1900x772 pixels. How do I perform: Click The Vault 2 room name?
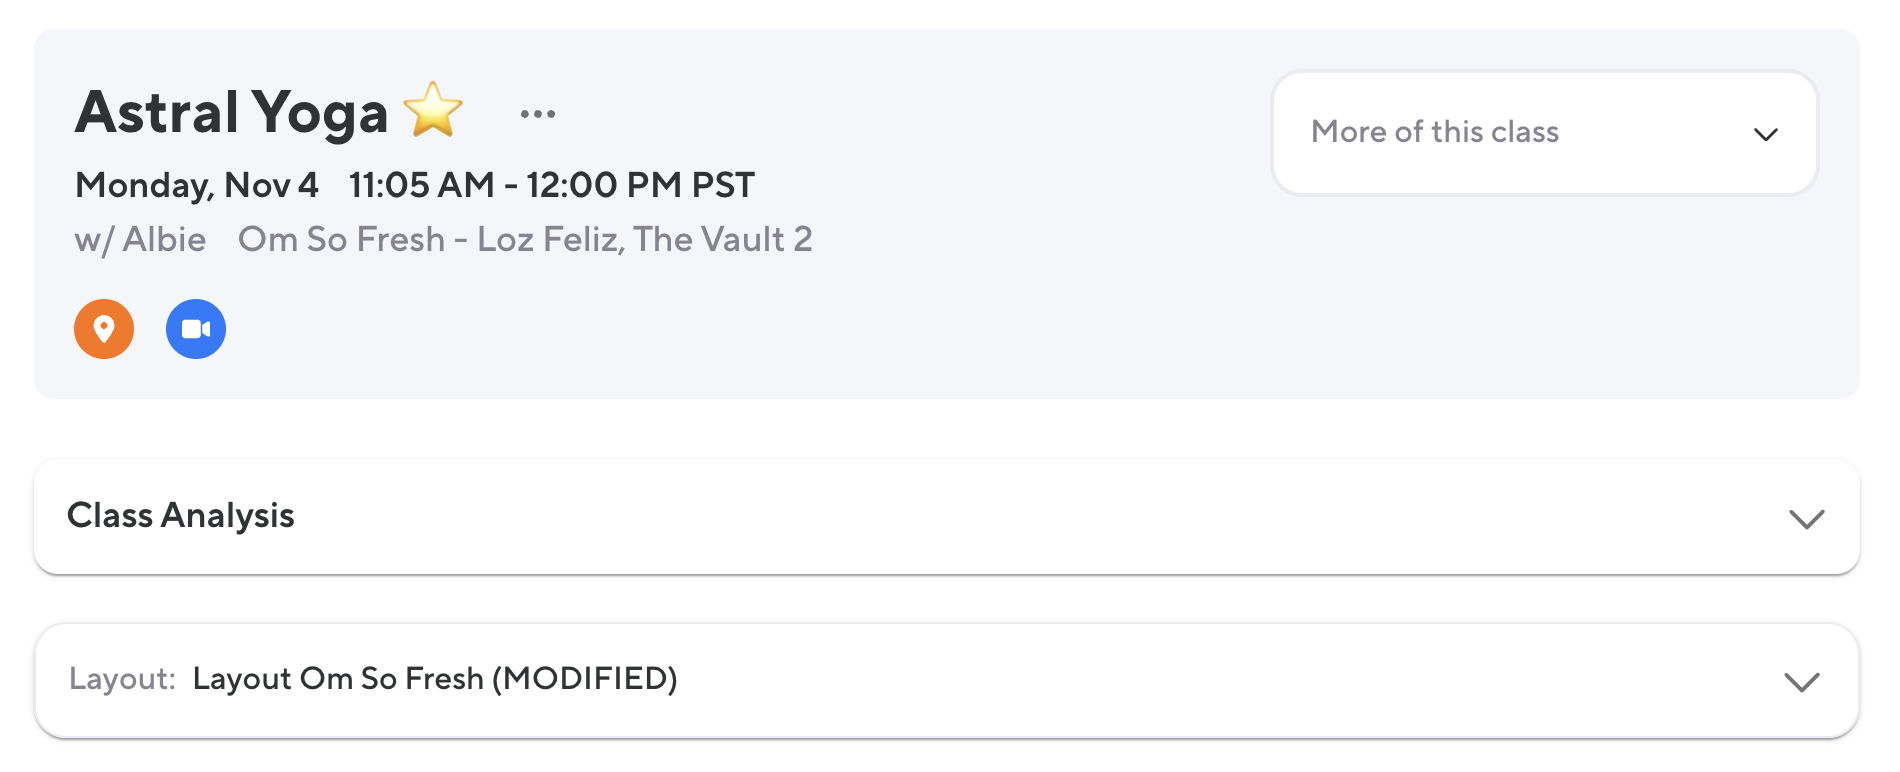point(723,240)
